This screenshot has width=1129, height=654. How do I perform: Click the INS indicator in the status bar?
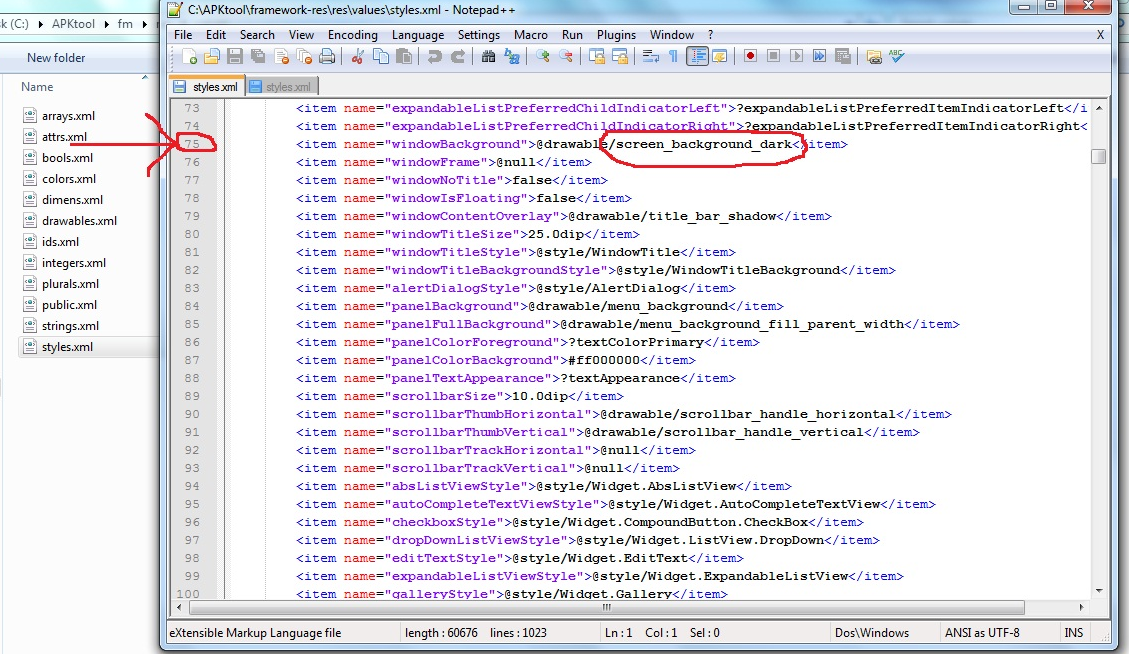pyautogui.click(x=1074, y=632)
